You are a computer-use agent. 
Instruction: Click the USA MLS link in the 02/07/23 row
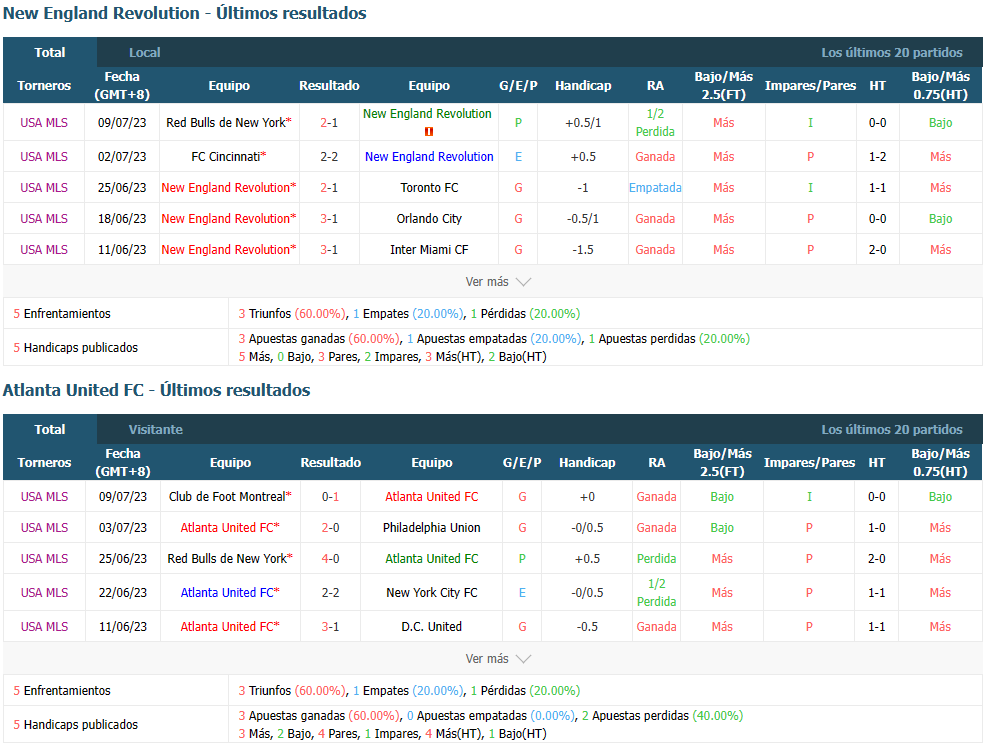click(44, 157)
